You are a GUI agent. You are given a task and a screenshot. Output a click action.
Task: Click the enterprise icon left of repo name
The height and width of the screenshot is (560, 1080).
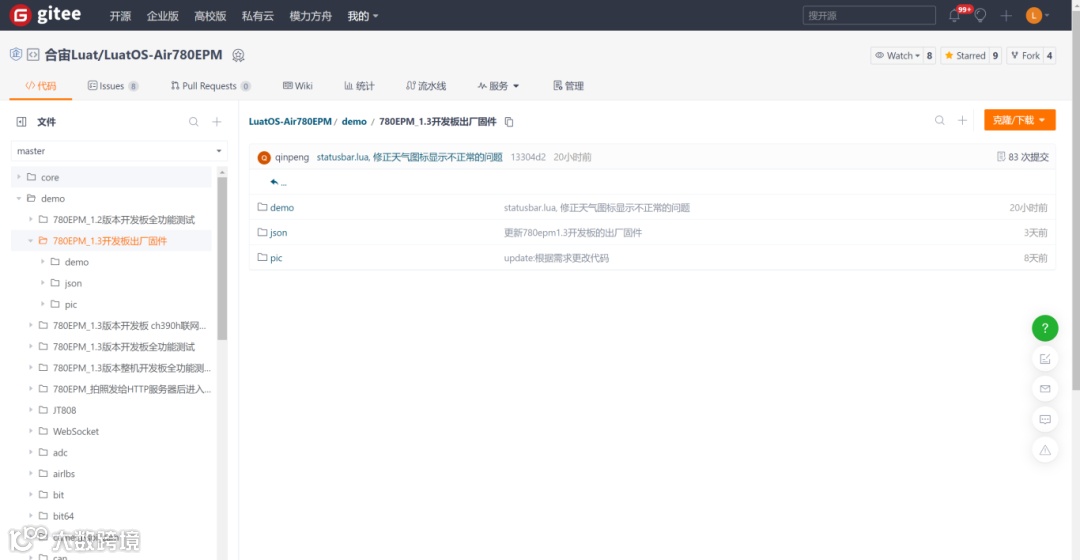16,54
